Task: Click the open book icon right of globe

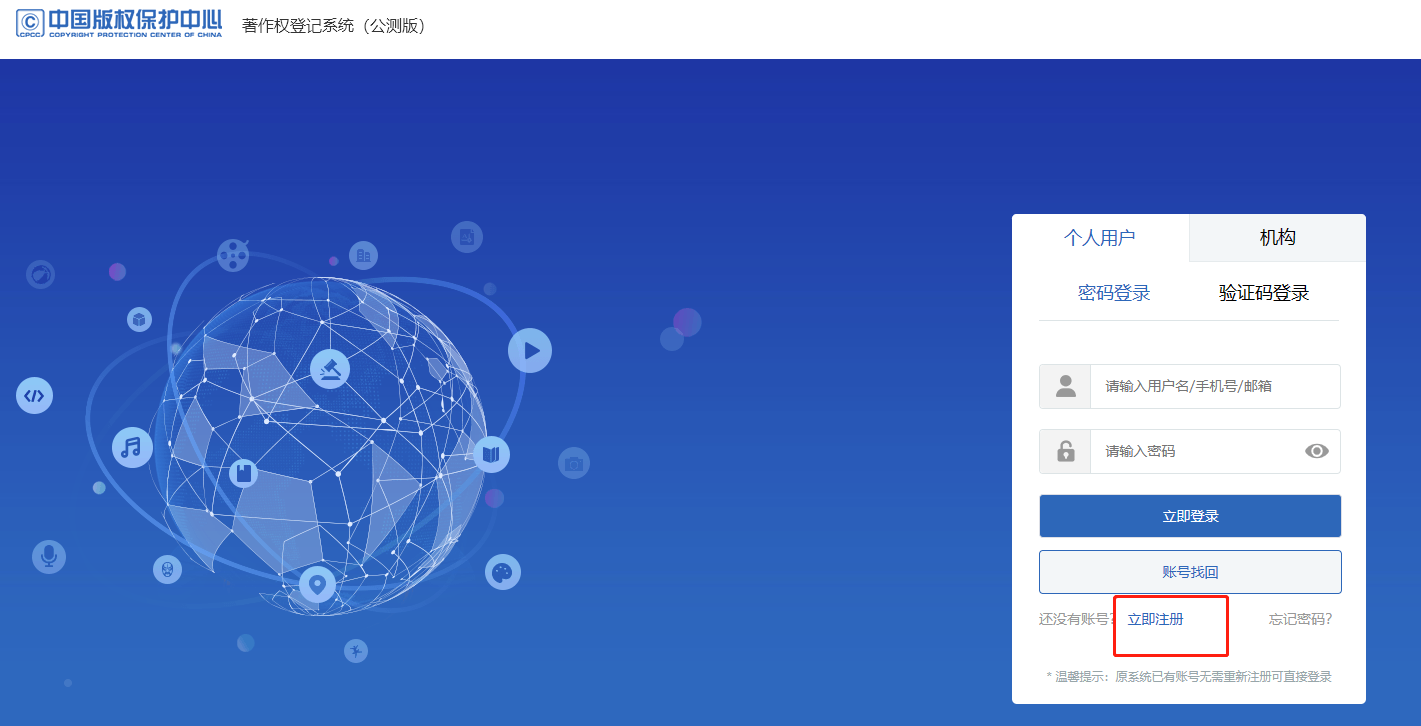Action: pyautogui.click(x=491, y=455)
